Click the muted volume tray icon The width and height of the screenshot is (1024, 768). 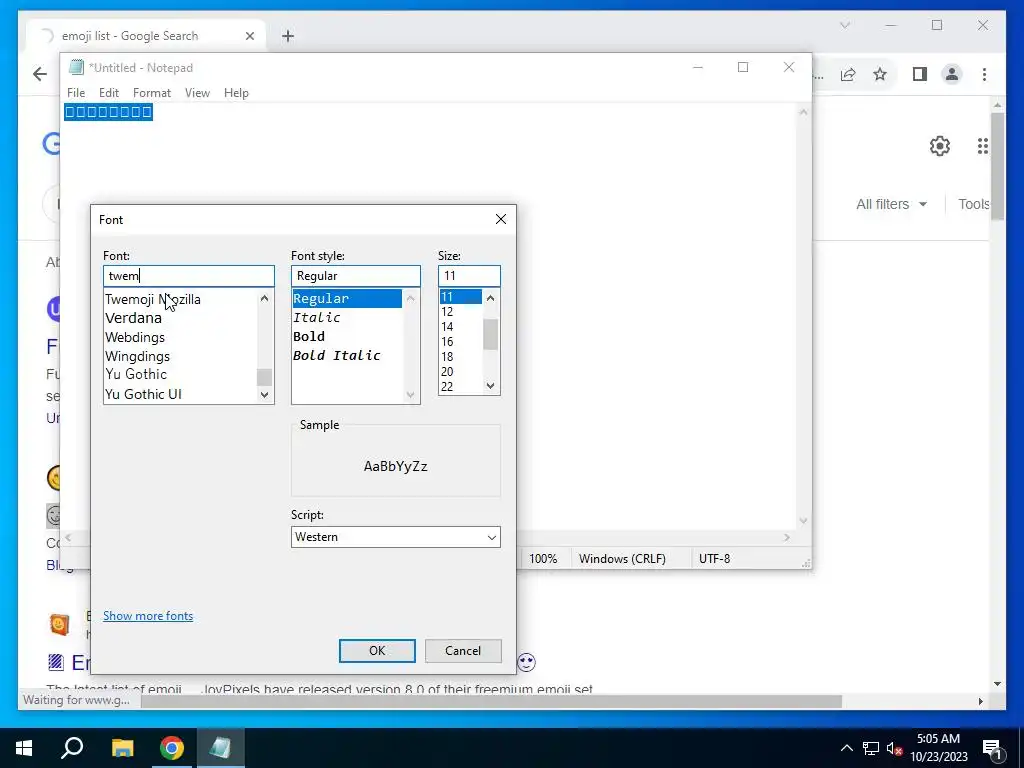(895, 748)
